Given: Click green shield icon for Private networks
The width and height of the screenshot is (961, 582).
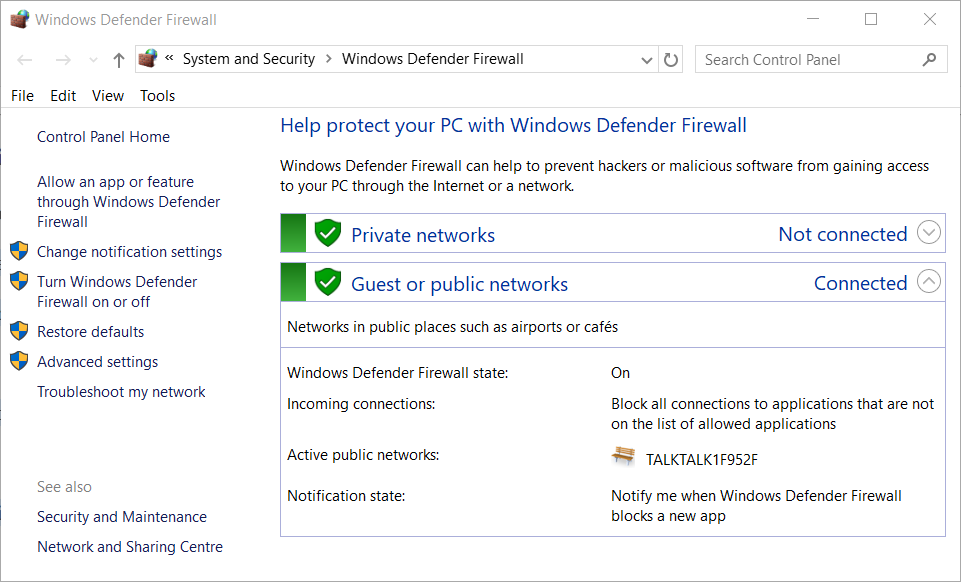Looking at the screenshot, I should coord(328,233).
